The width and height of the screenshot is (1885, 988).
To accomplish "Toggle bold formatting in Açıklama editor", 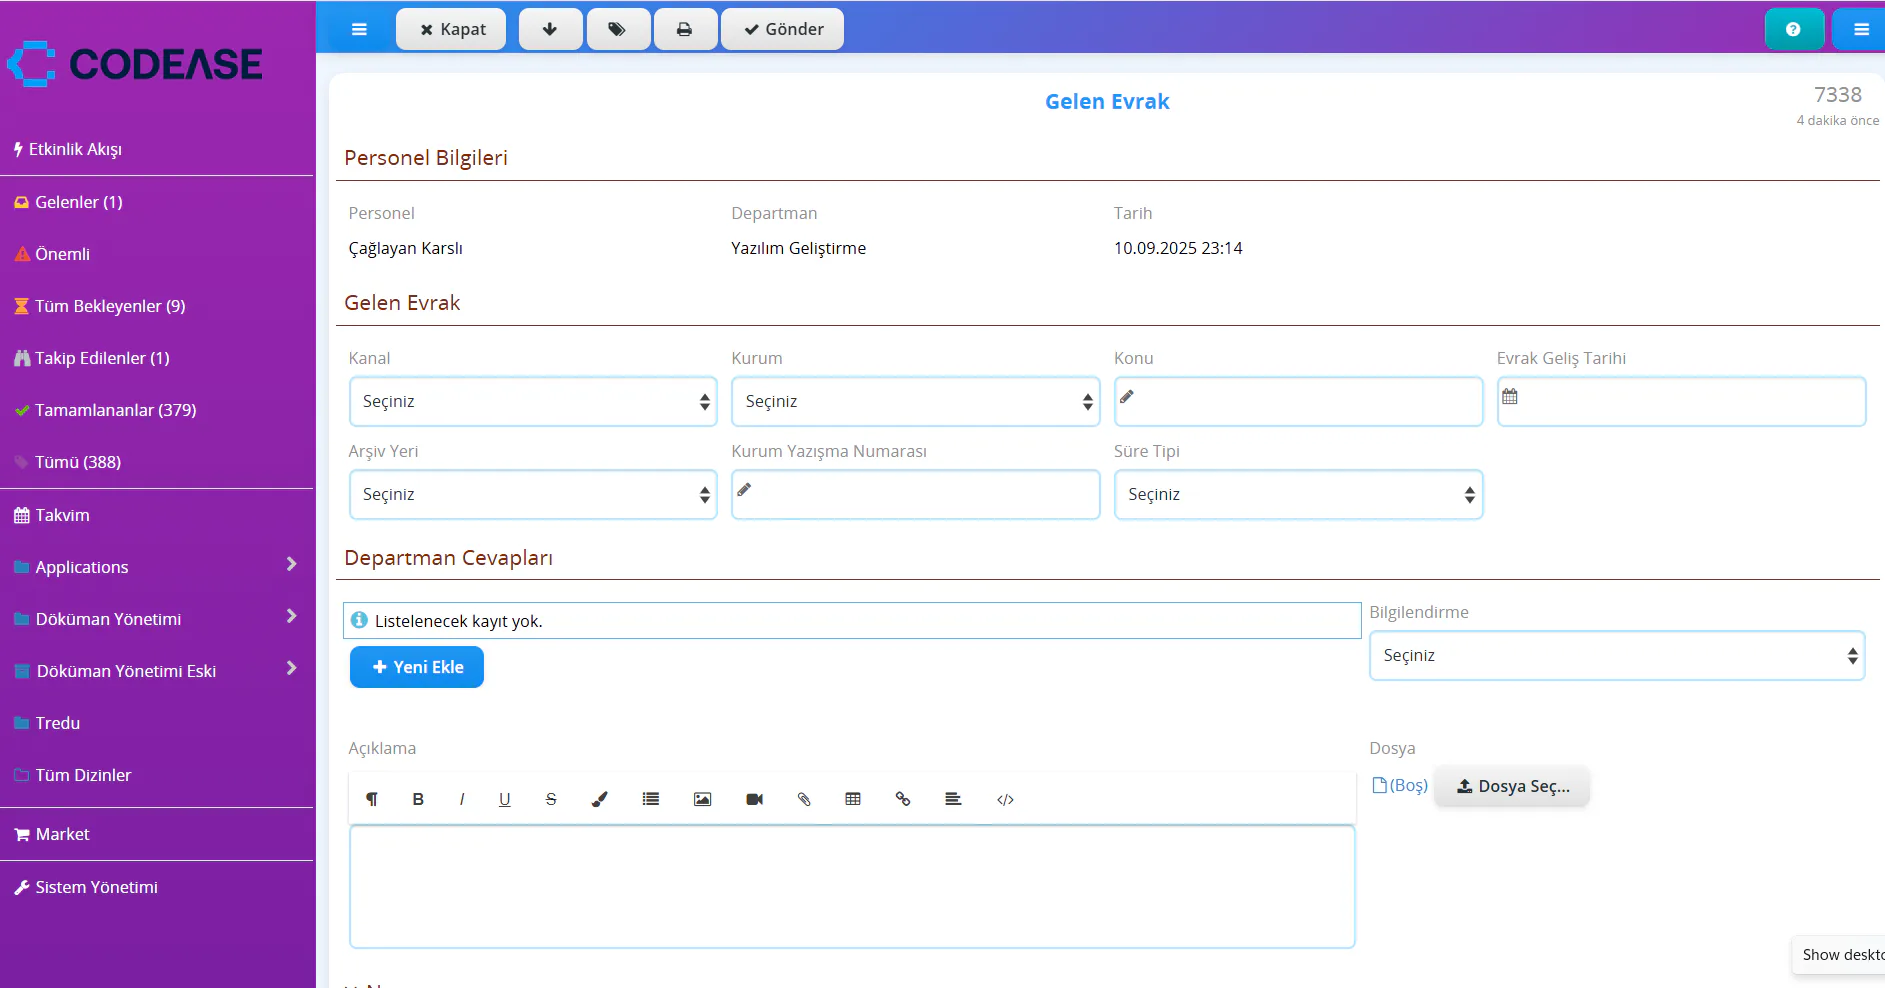I will pos(418,799).
